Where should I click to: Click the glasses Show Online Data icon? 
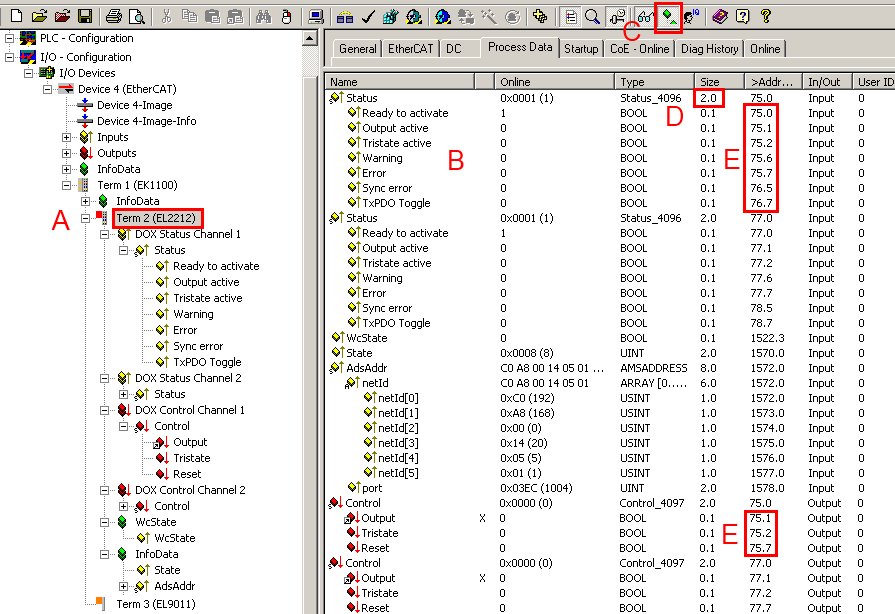[645, 17]
